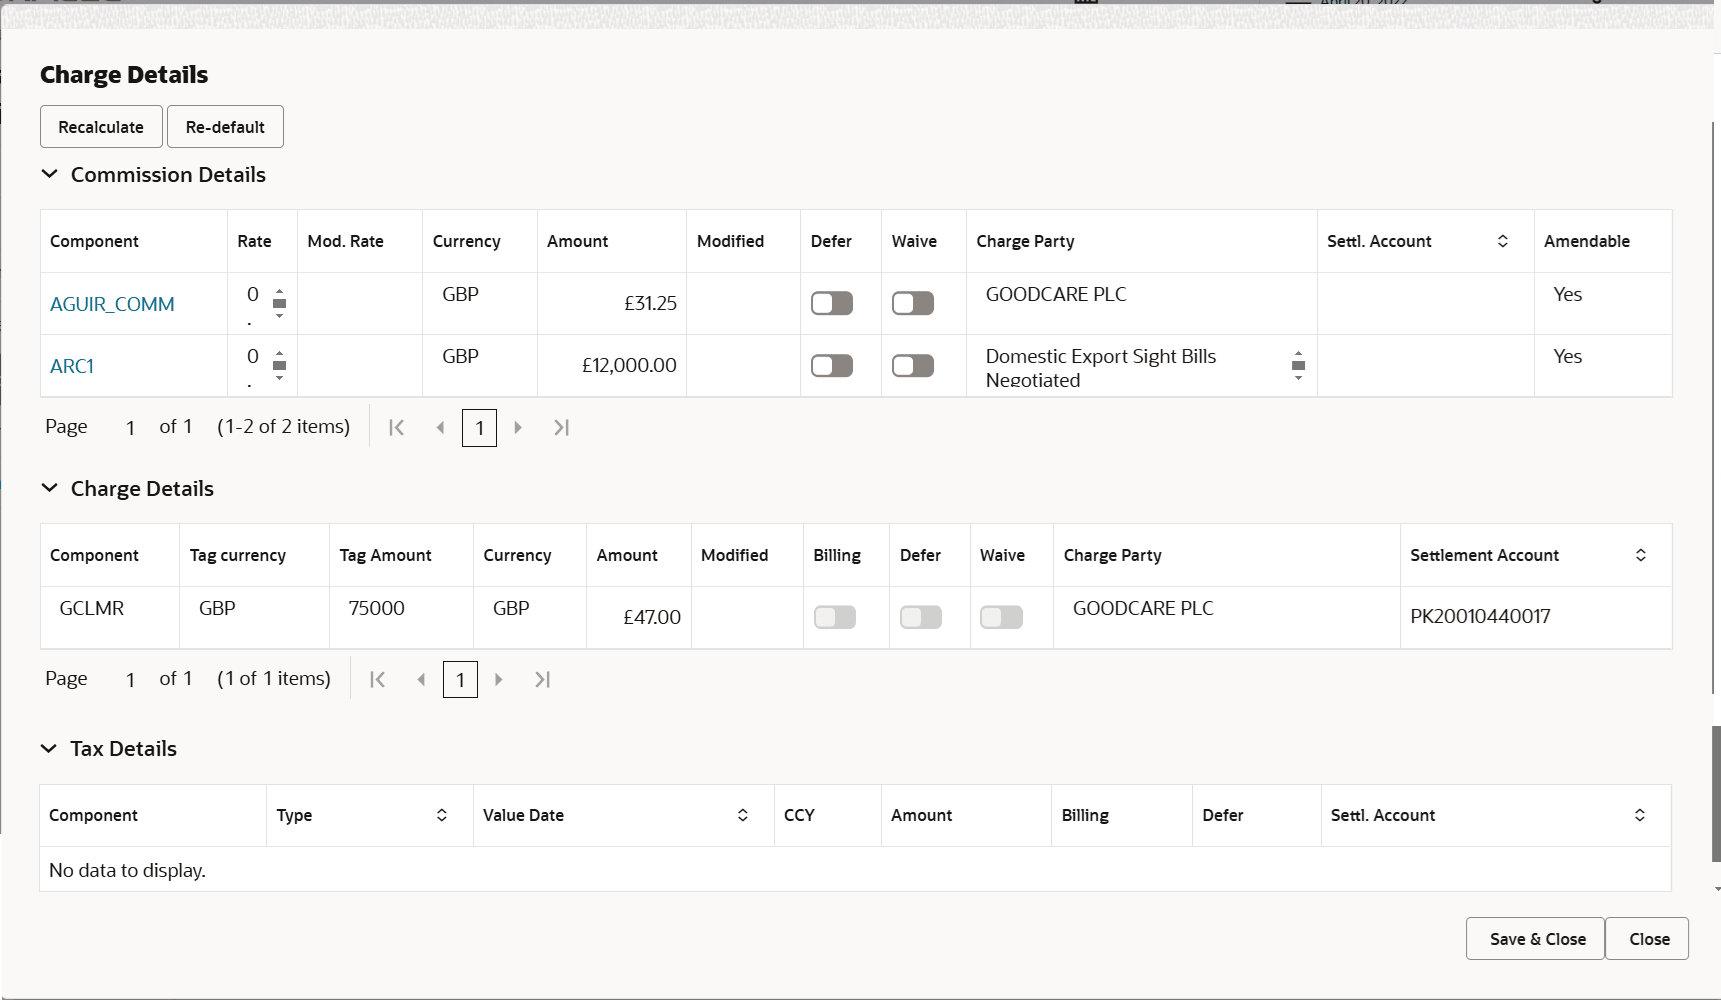Screen dimensions: 1721x1000
Task: Go to first page of Commission Details
Action: (x=396, y=427)
